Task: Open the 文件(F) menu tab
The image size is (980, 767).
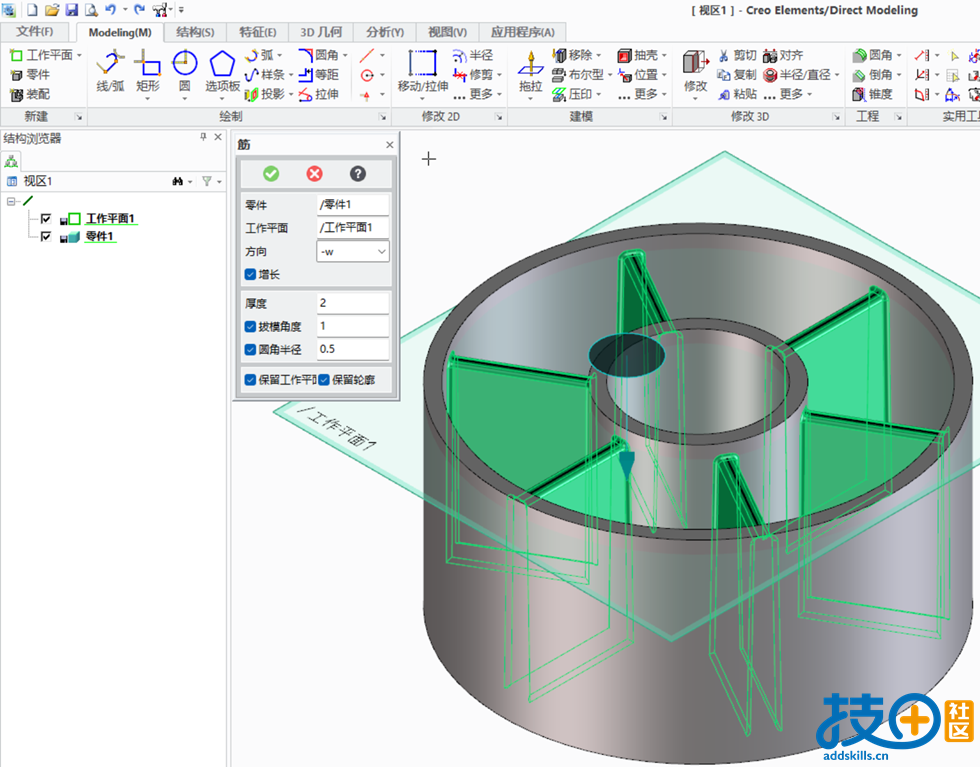Action: pos(35,32)
